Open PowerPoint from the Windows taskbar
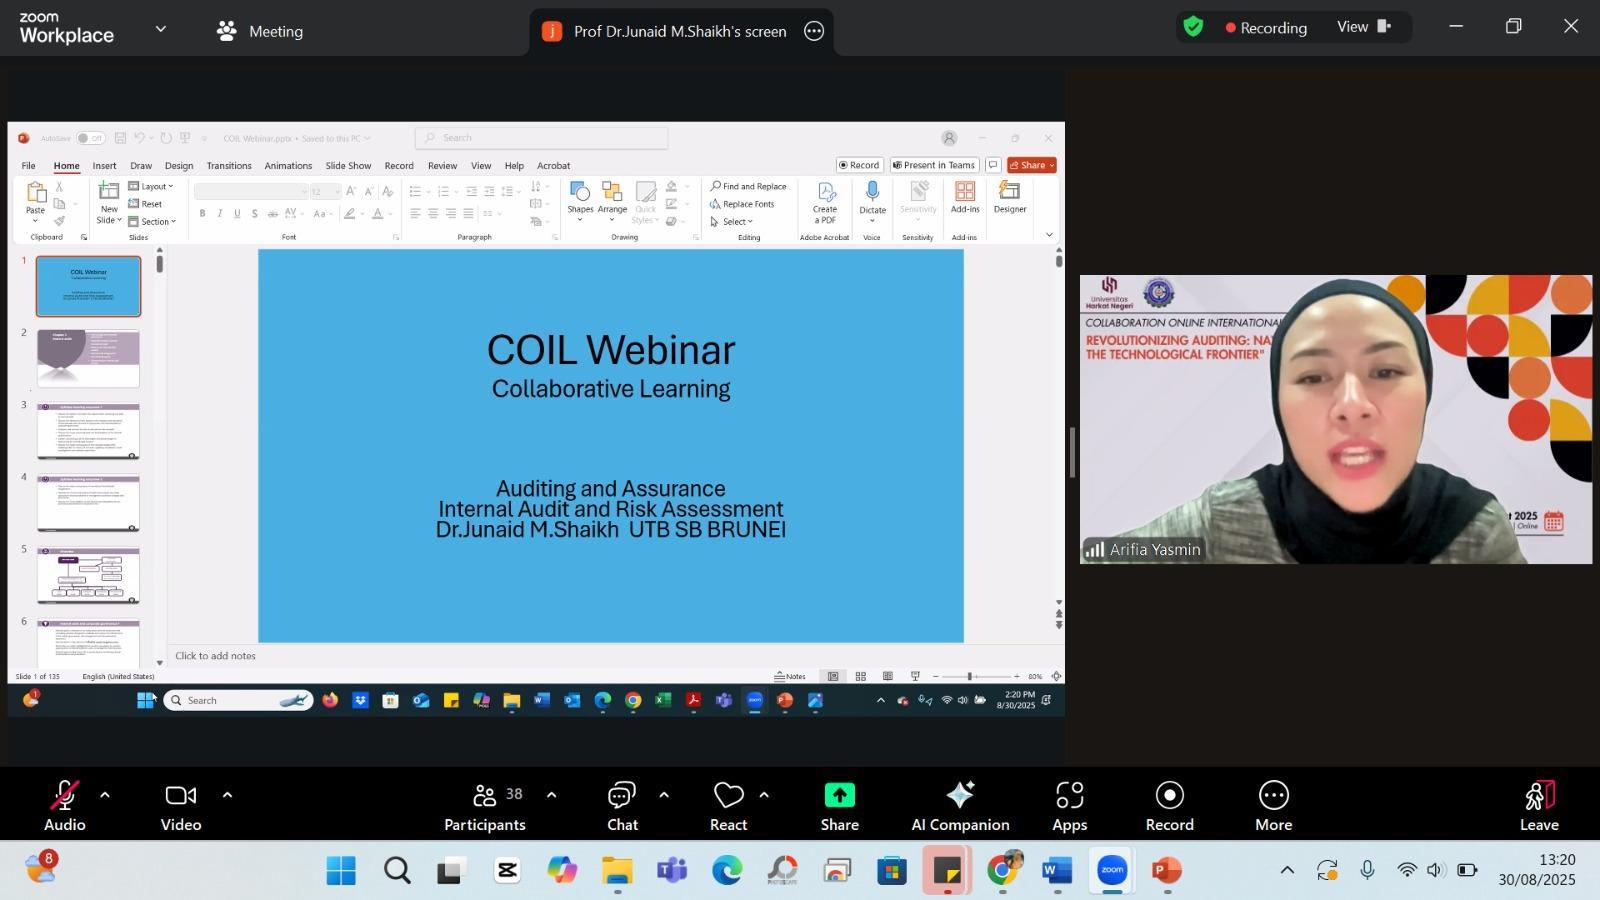 pyautogui.click(x=1166, y=871)
